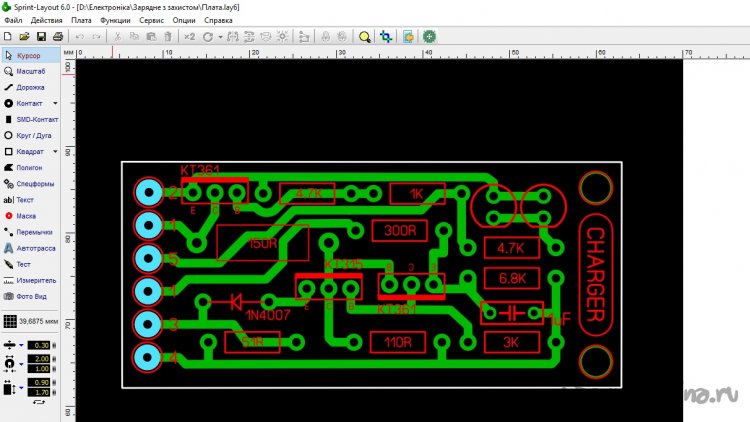Viewport: 750px width, 422px height.
Task: Select the Масштаб zoom tool
Action: pos(28,71)
